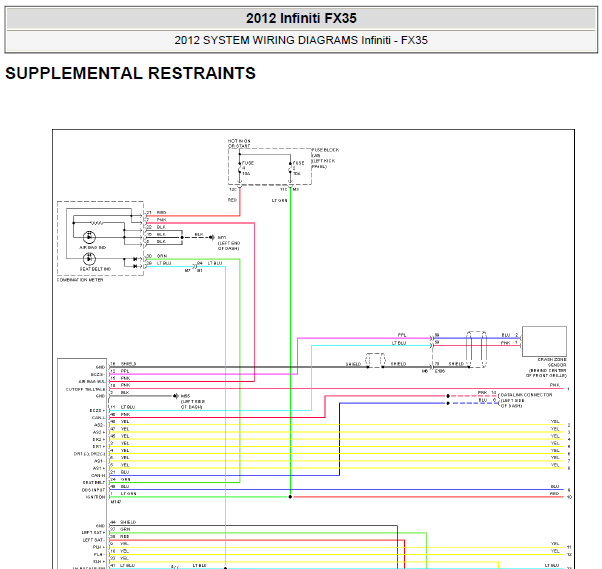
Task: Click the 'AS1+' terminal label
Action: coord(99,468)
